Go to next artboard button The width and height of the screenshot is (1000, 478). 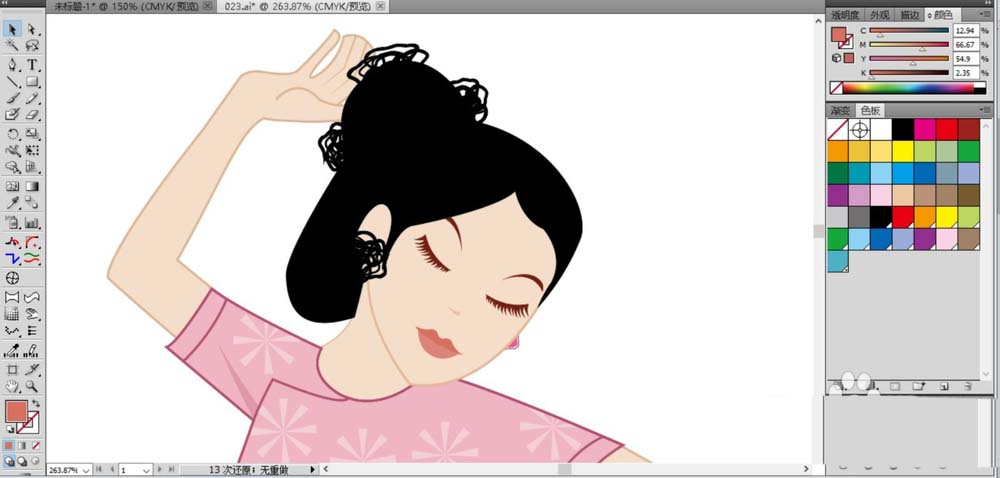click(160, 470)
